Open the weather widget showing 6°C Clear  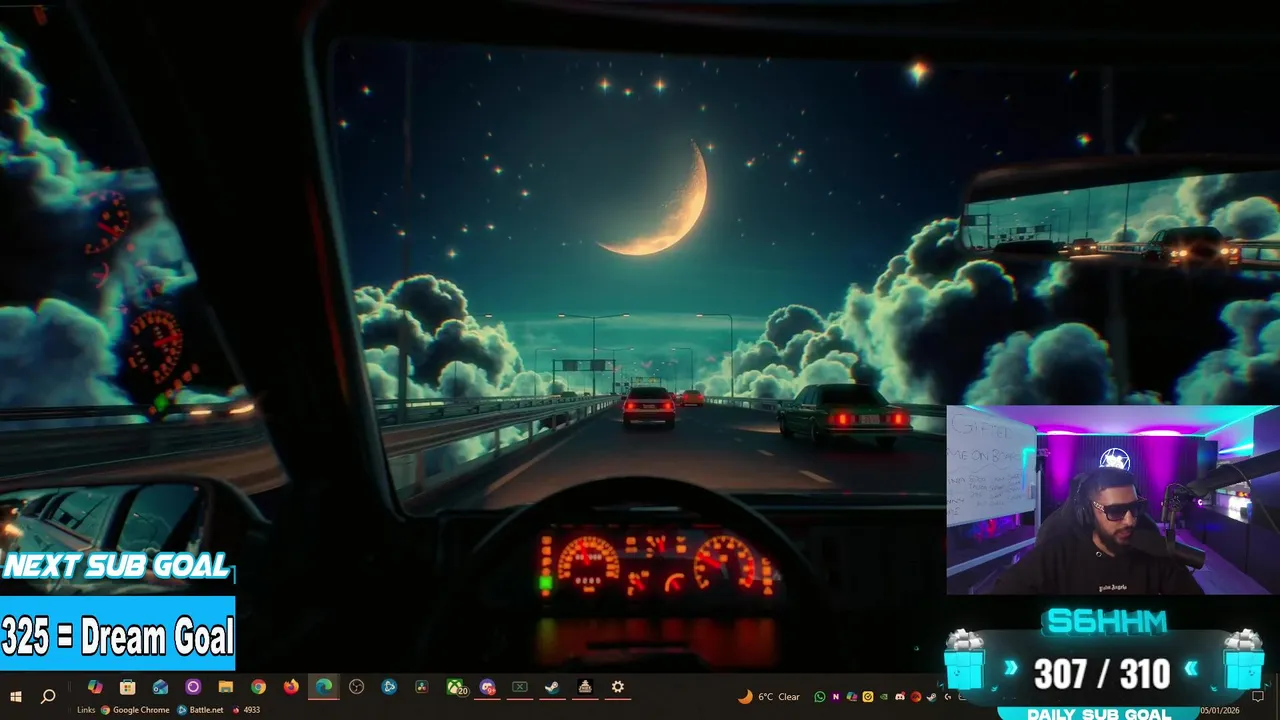[x=769, y=697]
